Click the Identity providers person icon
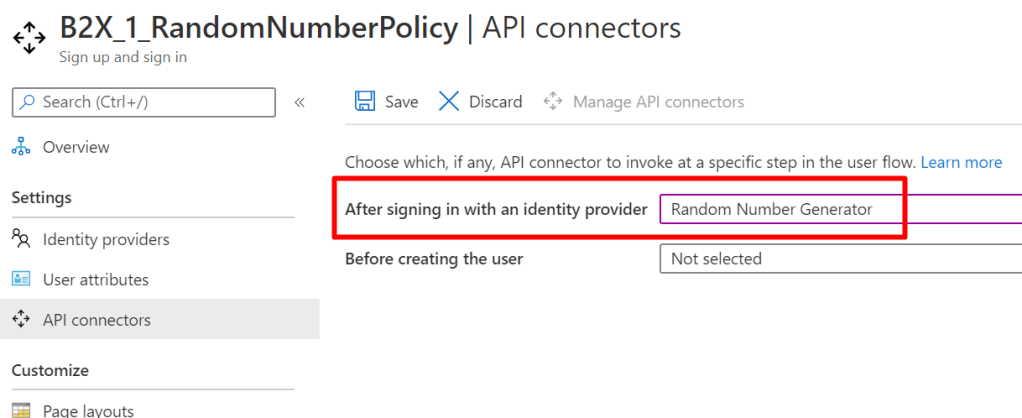Image resolution: width=1022 pixels, height=418 pixels. click(x=21, y=239)
